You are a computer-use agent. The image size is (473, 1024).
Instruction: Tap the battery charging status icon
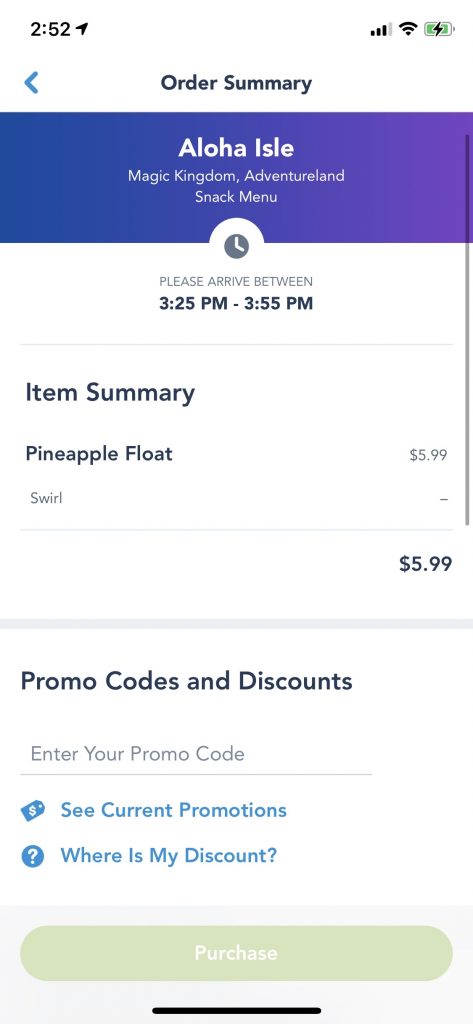coord(438,29)
